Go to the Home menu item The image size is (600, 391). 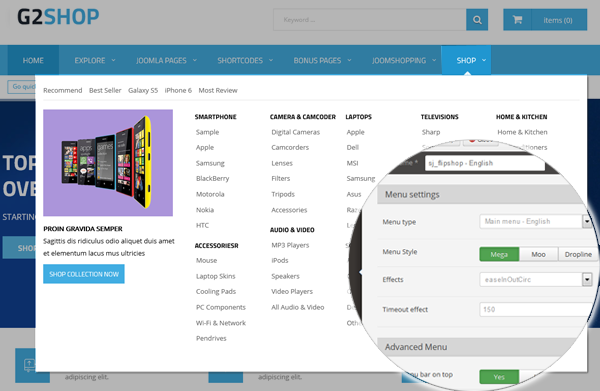point(33,60)
